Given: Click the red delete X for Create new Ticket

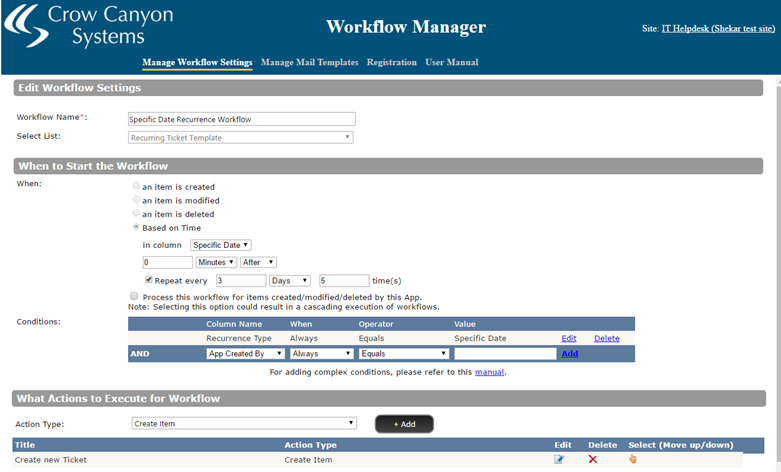Looking at the screenshot, I should click(x=593, y=459).
